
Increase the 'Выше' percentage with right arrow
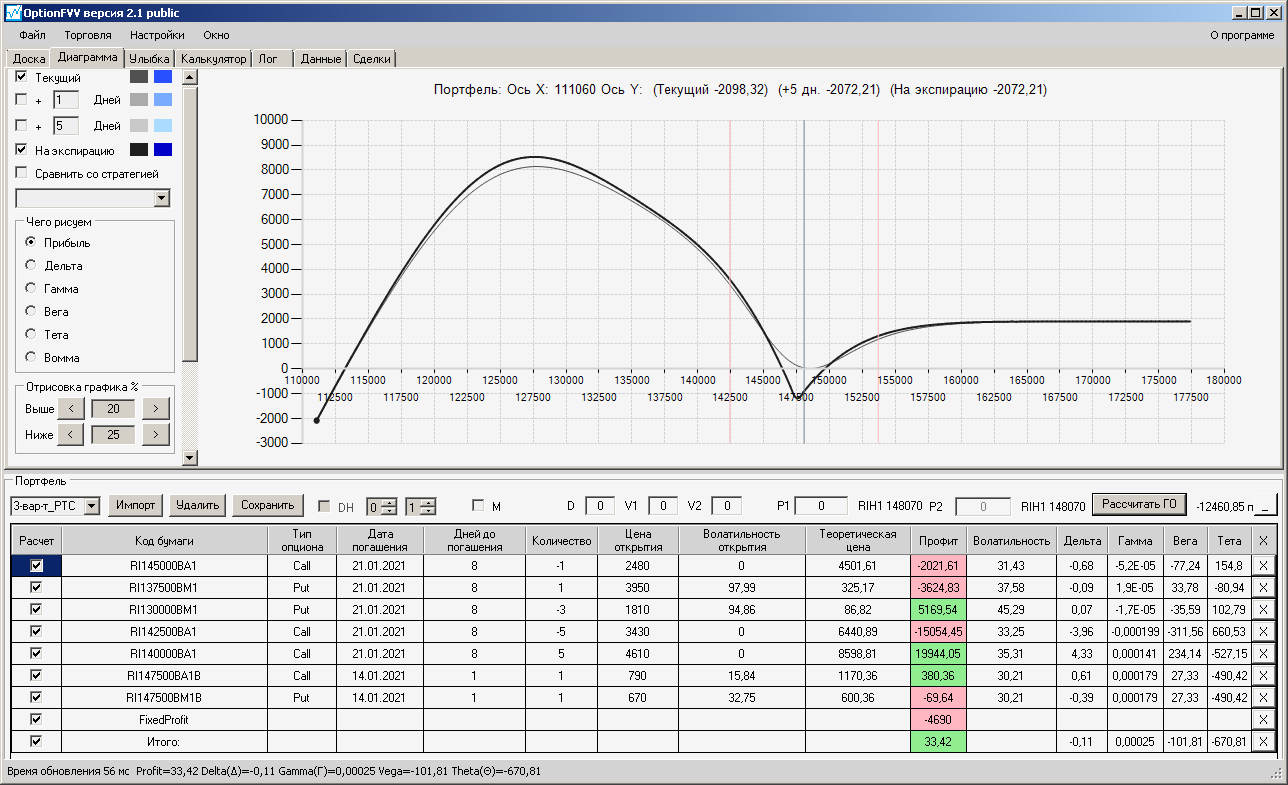[155, 408]
